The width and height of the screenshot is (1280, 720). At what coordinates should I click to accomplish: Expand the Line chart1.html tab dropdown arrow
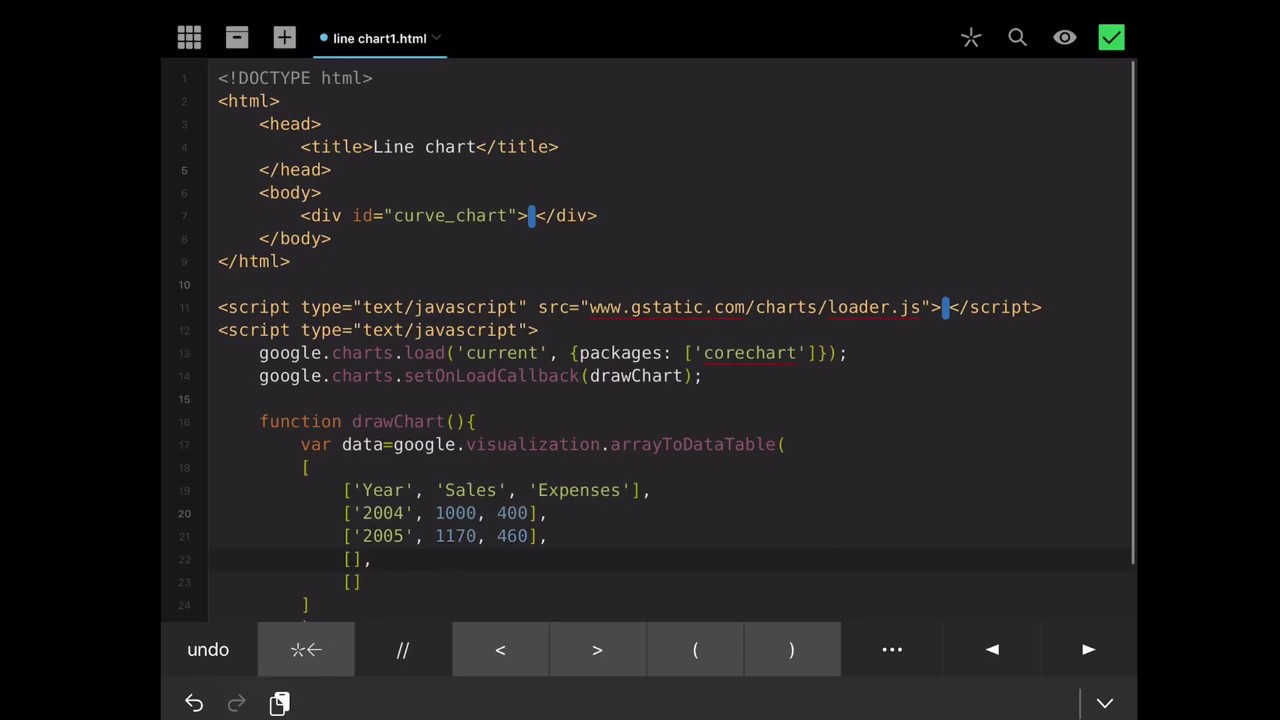pos(437,38)
